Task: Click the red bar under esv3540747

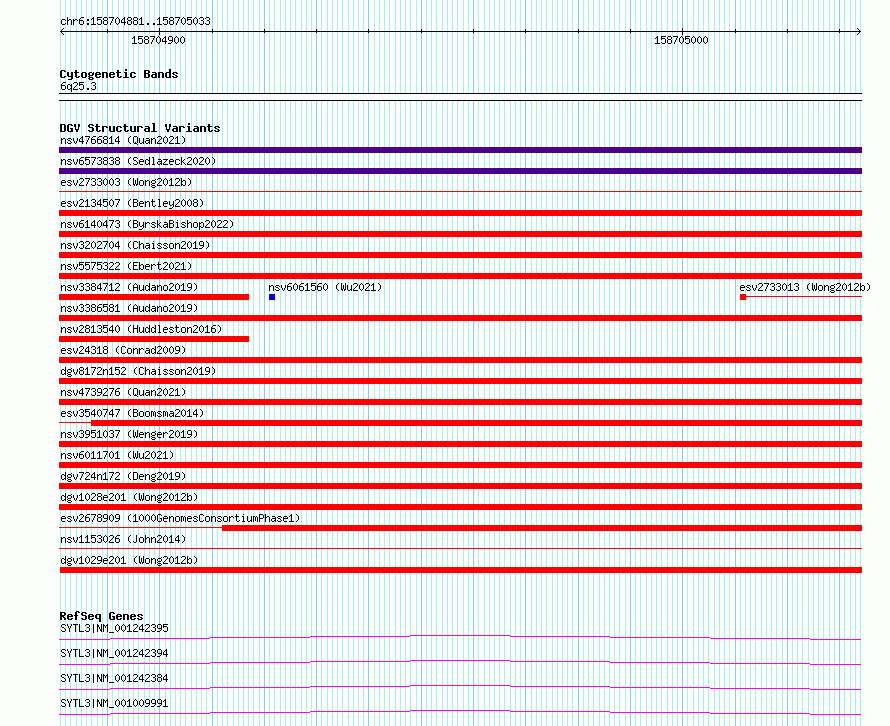Action: (476, 423)
